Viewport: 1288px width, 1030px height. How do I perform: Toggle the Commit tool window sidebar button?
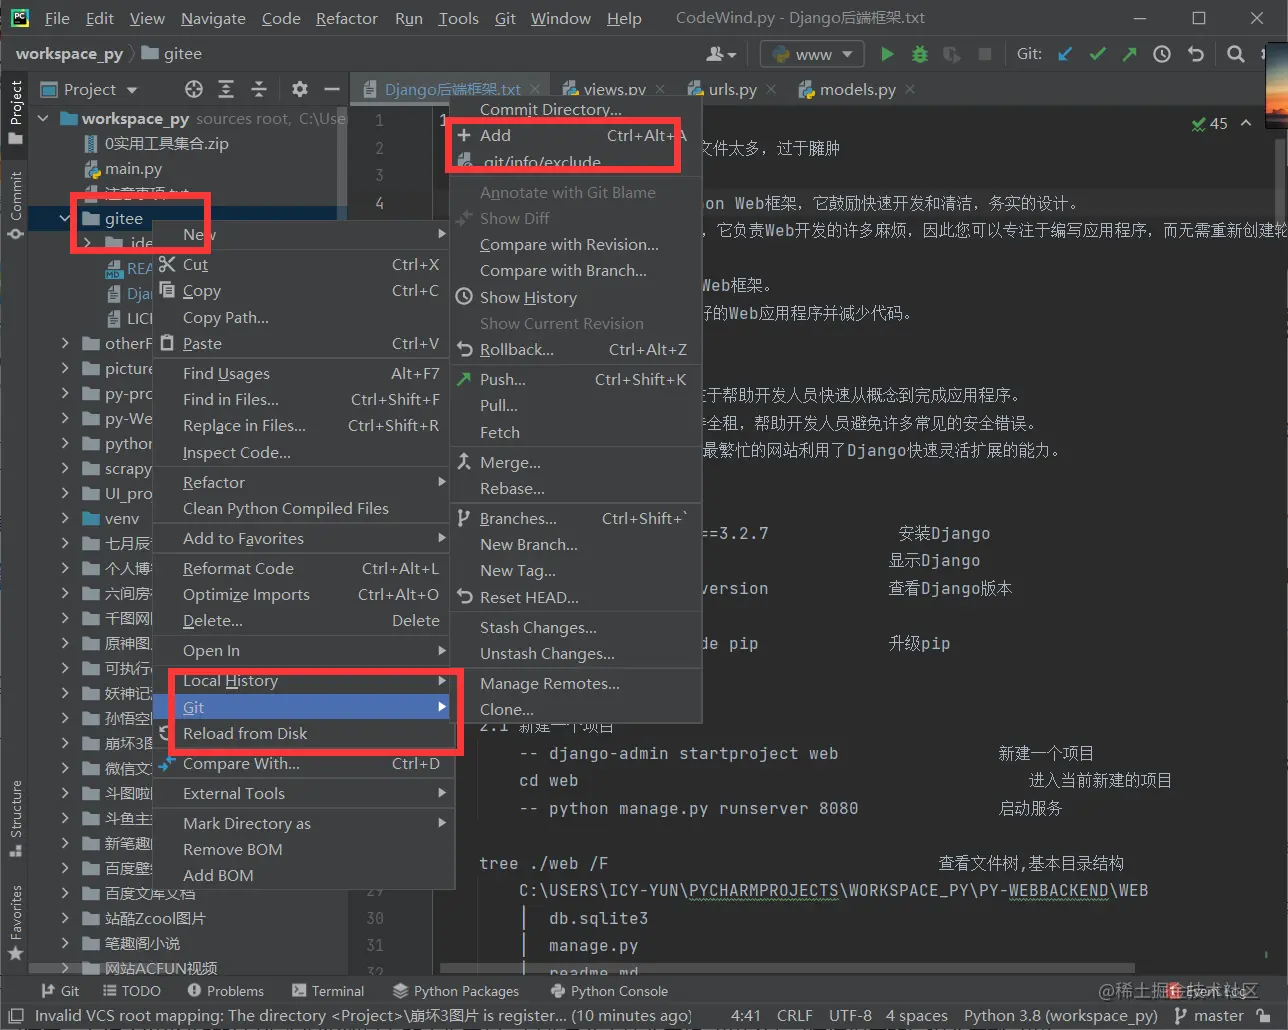coord(16,205)
